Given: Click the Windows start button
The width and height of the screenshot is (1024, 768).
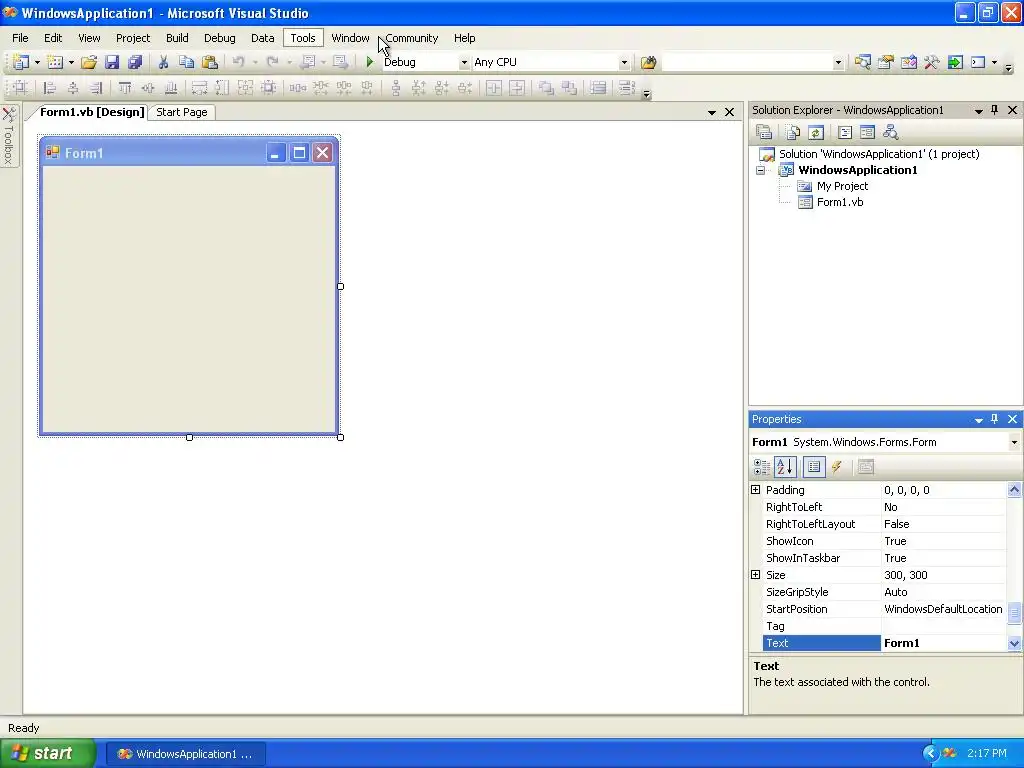Looking at the screenshot, I should click(x=47, y=753).
